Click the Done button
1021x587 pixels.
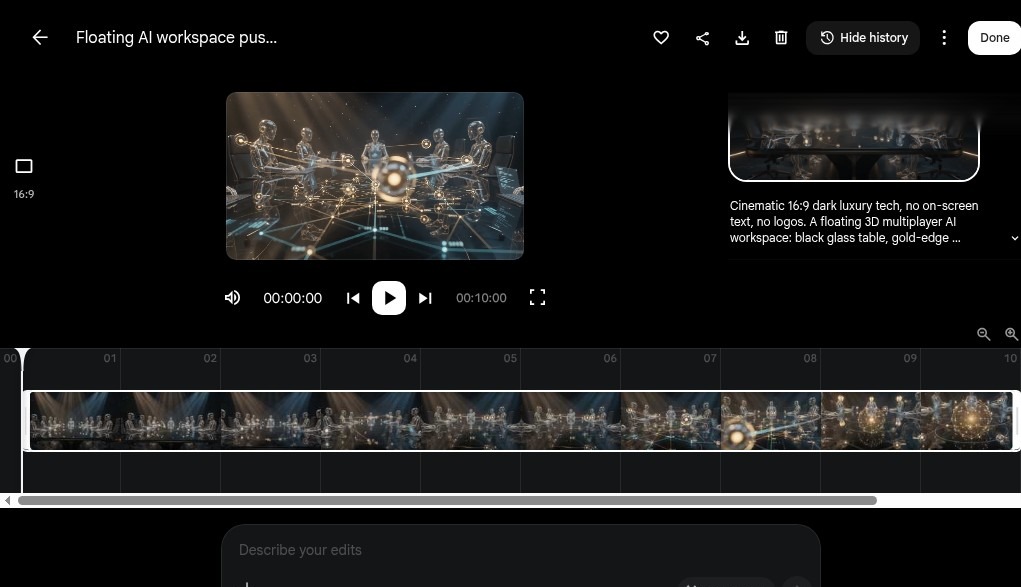(x=994, y=38)
